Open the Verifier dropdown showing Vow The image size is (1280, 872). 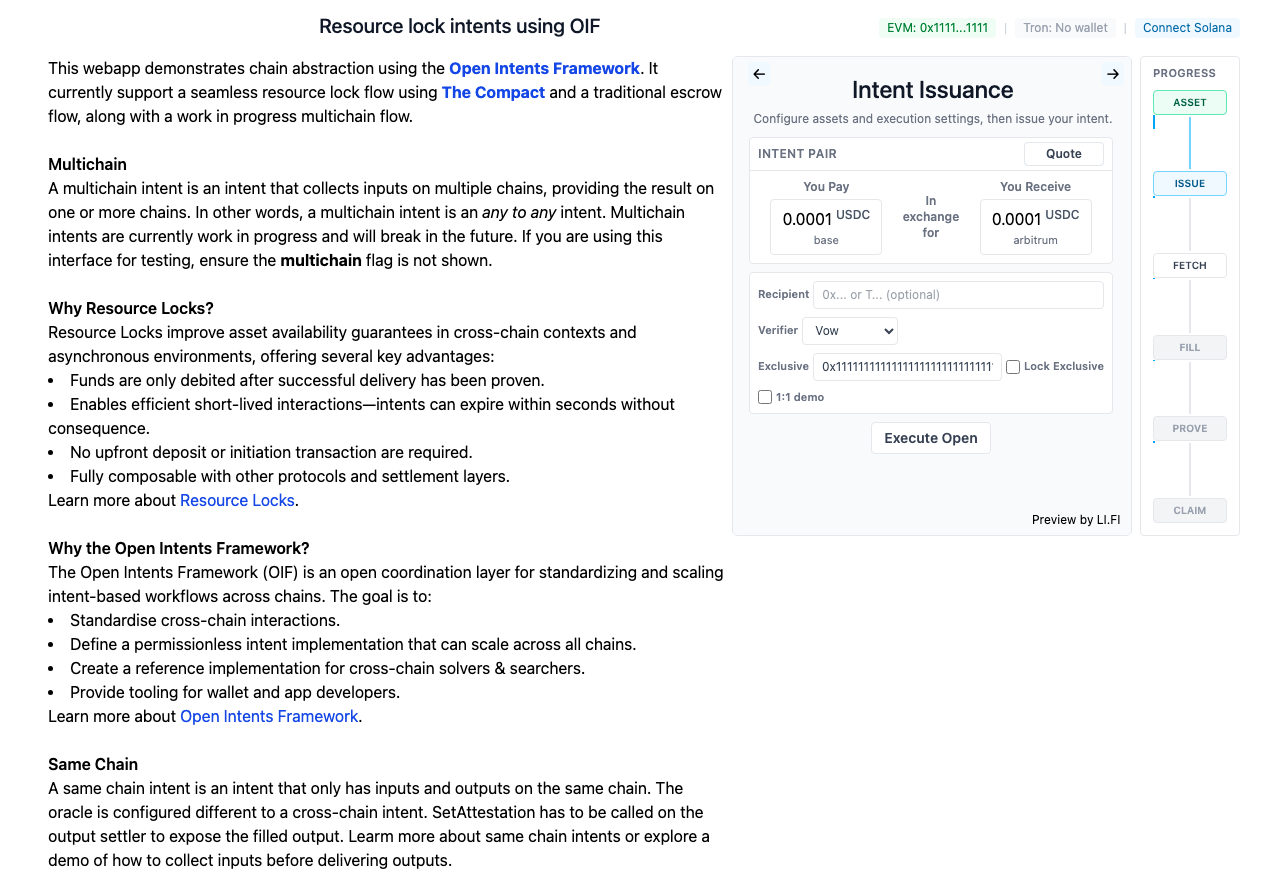[x=850, y=331]
